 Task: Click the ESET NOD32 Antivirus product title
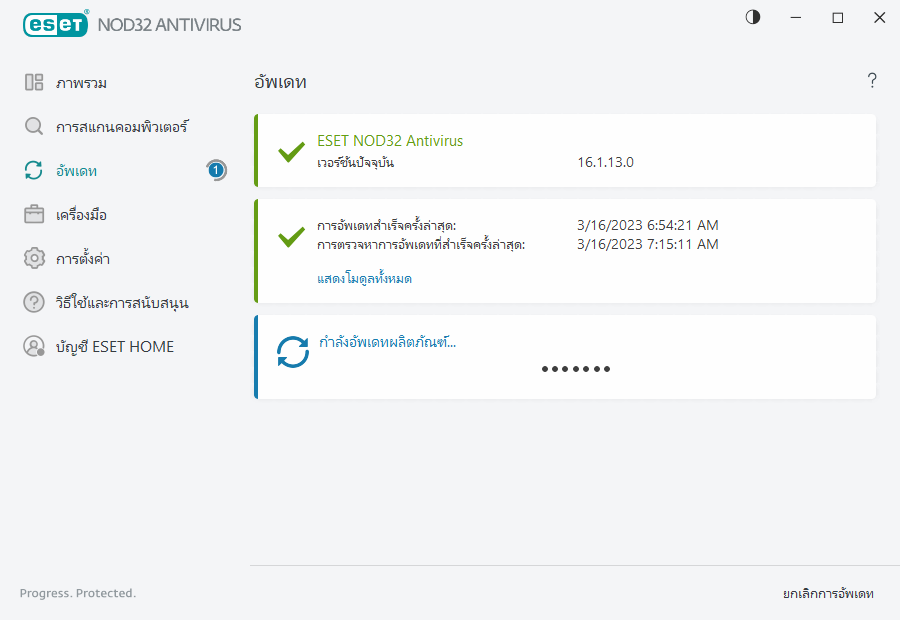pos(390,141)
